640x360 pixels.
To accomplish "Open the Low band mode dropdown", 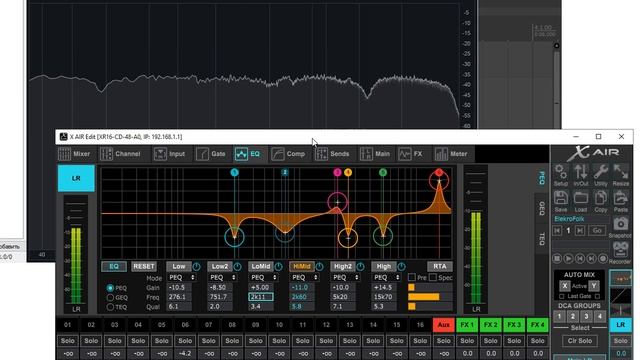I will click(x=181, y=278).
